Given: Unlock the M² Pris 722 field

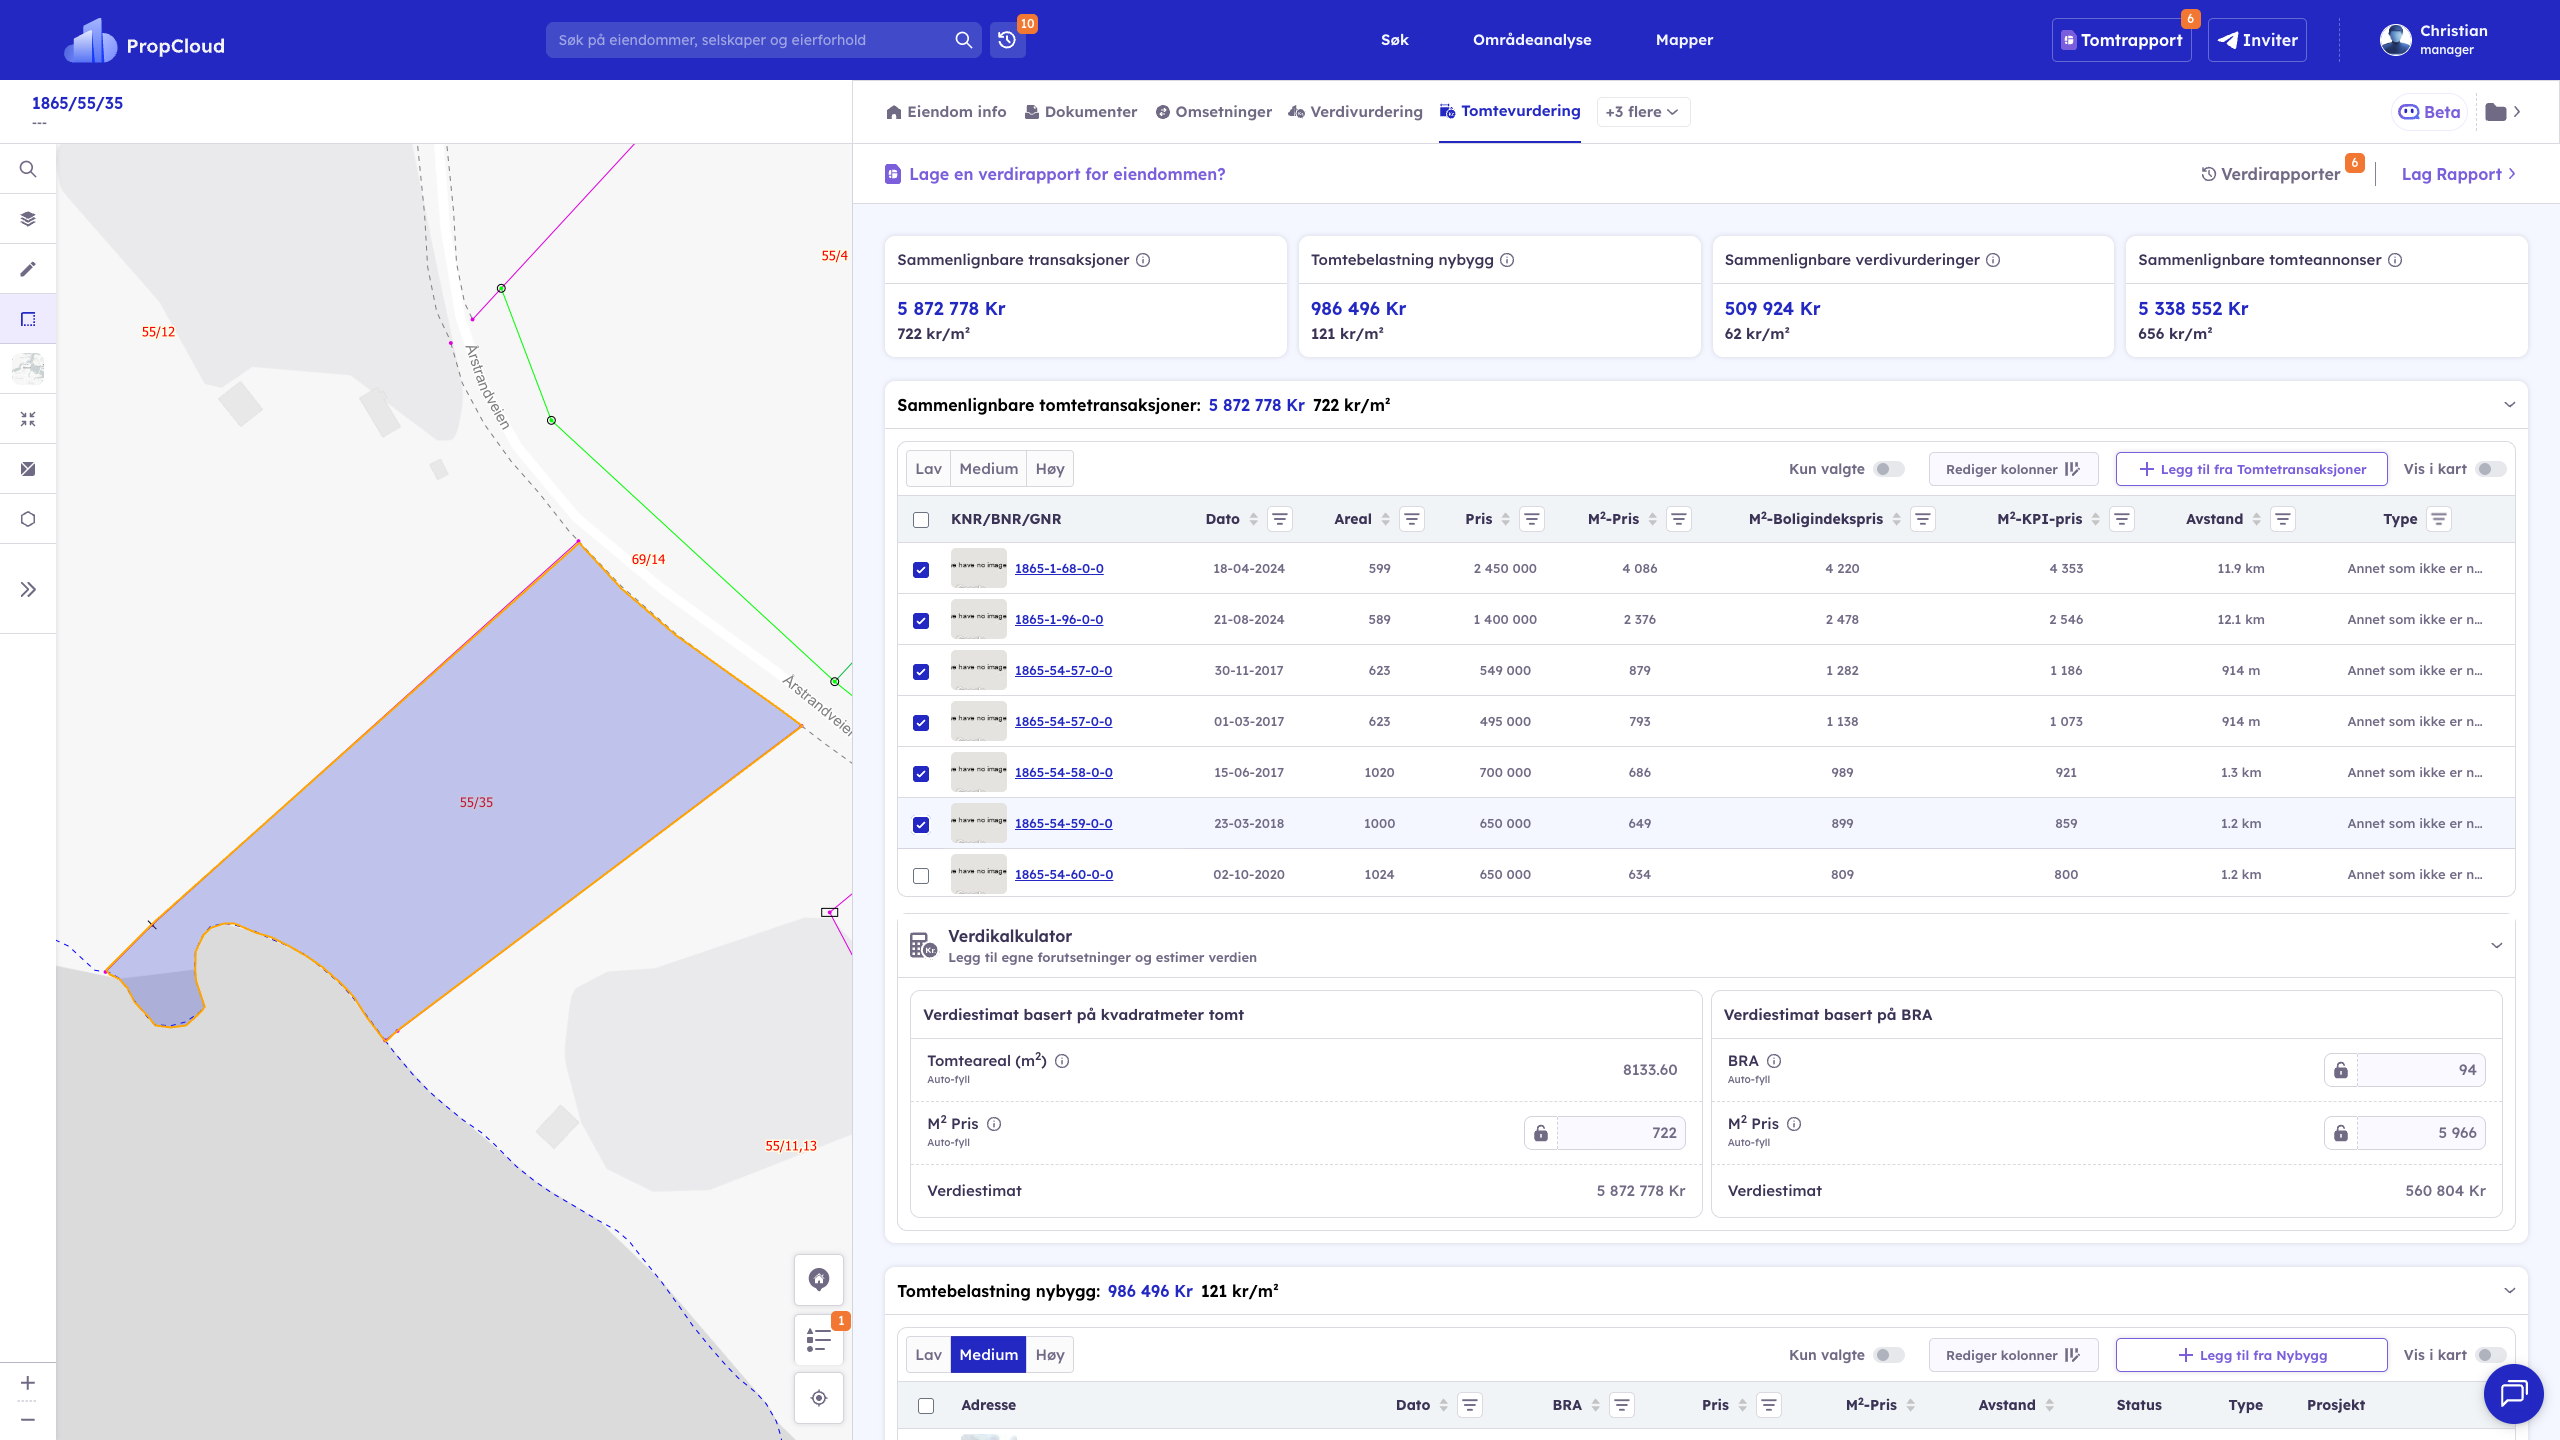Looking at the screenshot, I should 1541,1133.
